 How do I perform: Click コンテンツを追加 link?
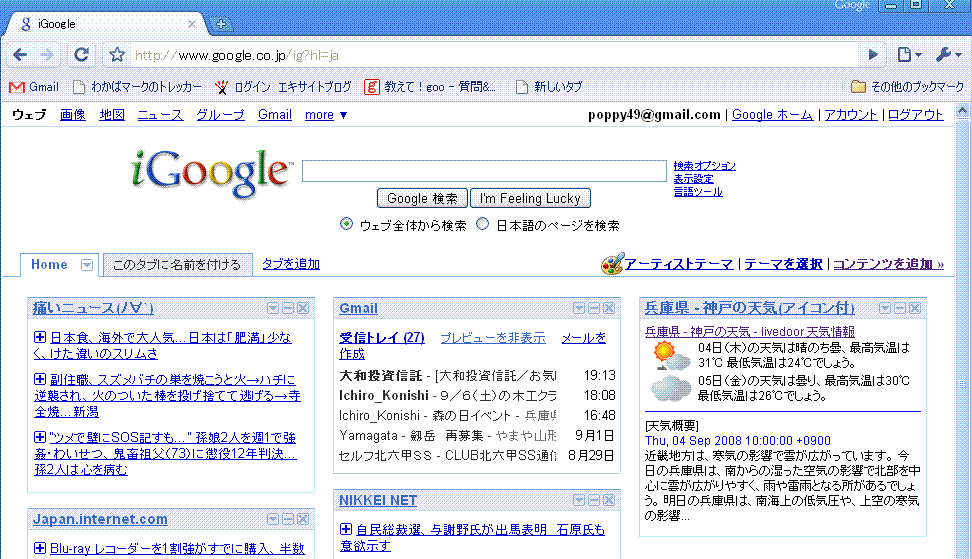(x=888, y=264)
